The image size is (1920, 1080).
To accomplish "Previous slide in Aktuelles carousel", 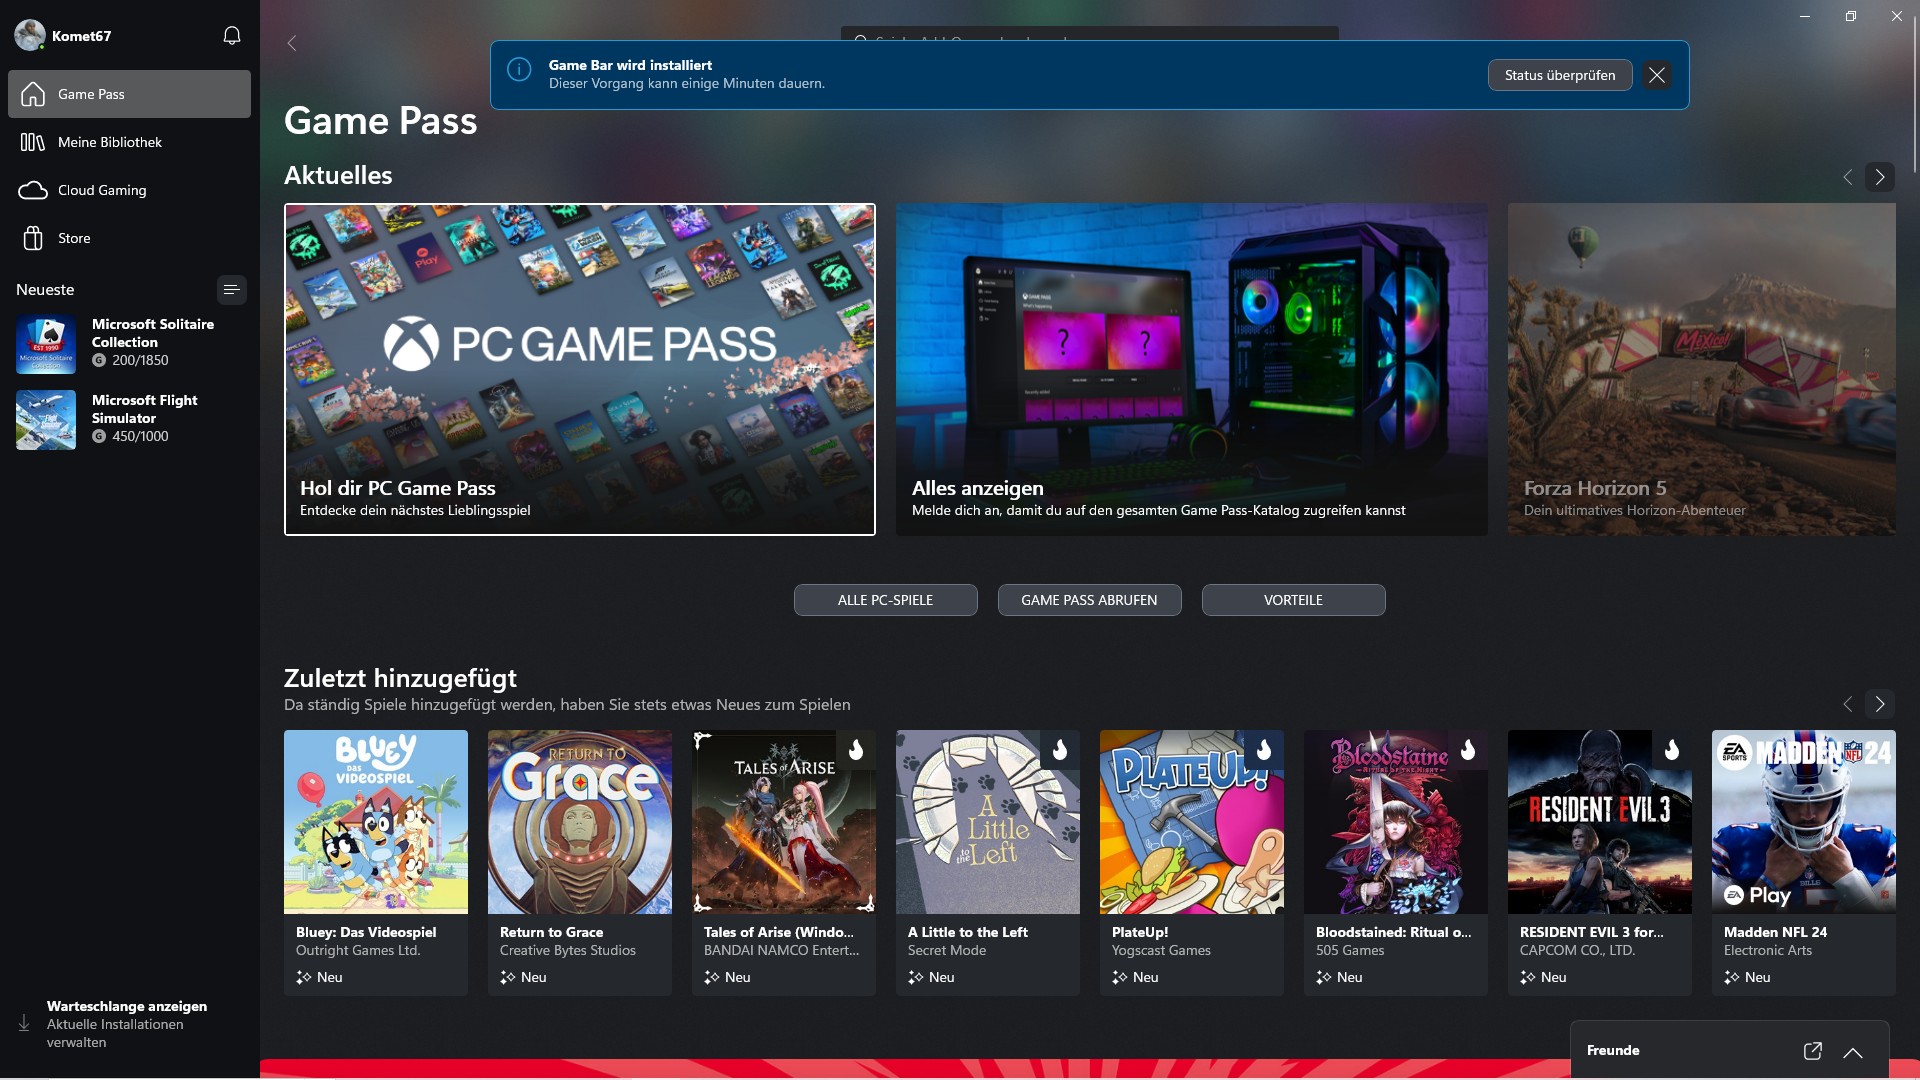I will point(1847,177).
